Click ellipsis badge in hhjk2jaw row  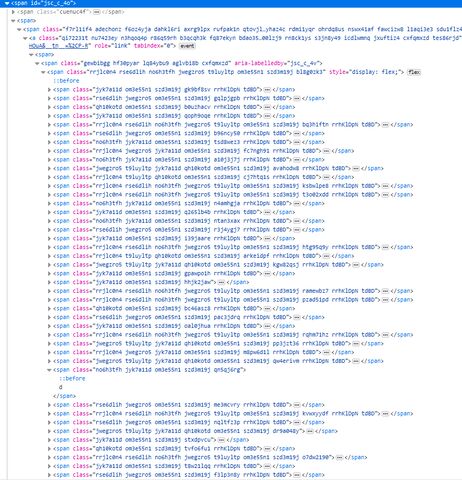(221, 282)
